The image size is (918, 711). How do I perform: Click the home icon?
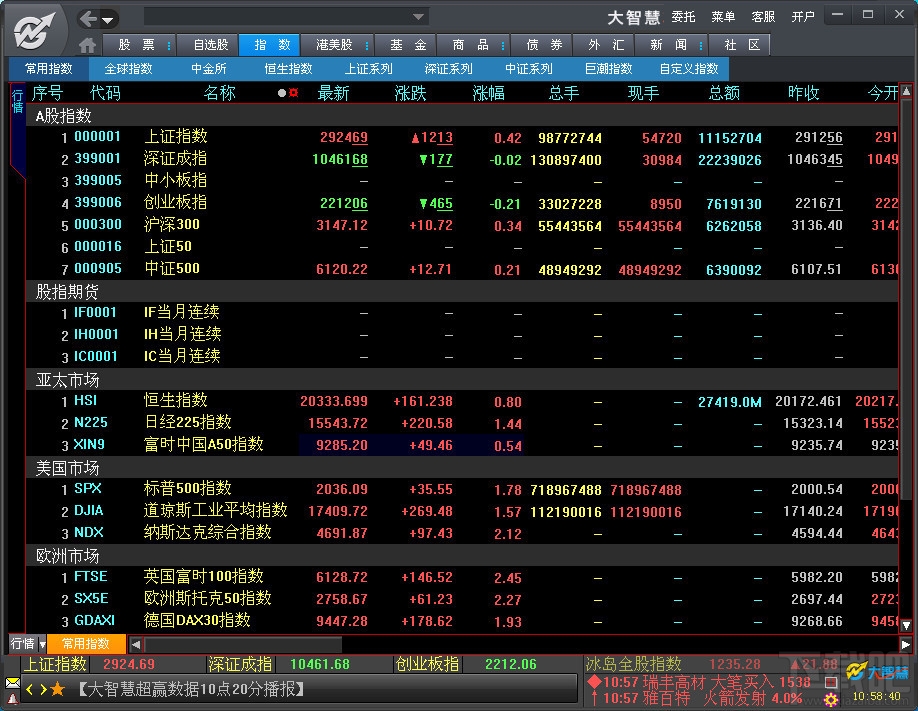pyautogui.click(x=87, y=45)
